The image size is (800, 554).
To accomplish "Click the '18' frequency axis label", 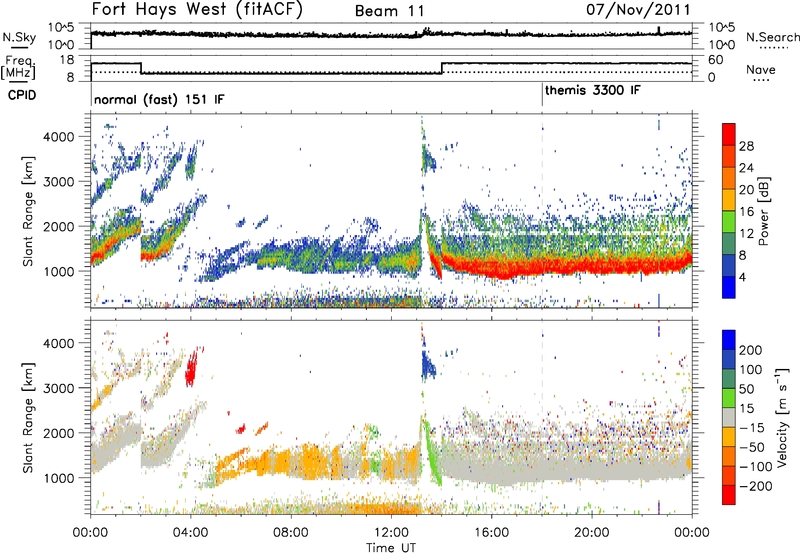I will pyautogui.click(x=67, y=60).
